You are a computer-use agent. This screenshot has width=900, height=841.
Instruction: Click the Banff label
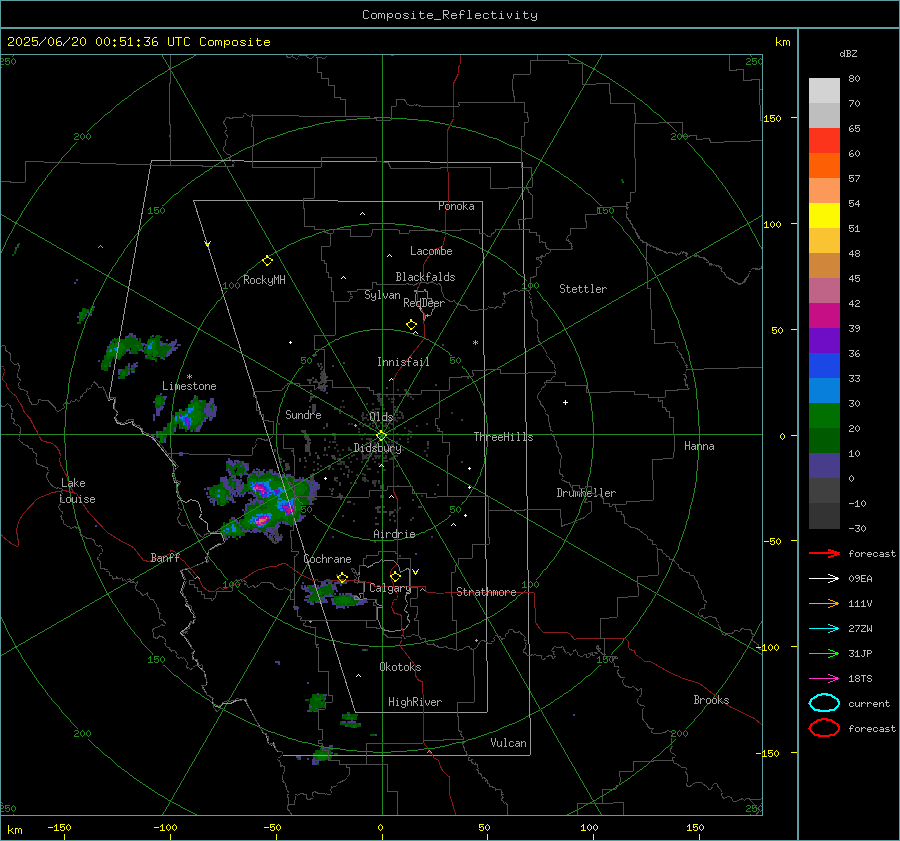tap(165, 557)
